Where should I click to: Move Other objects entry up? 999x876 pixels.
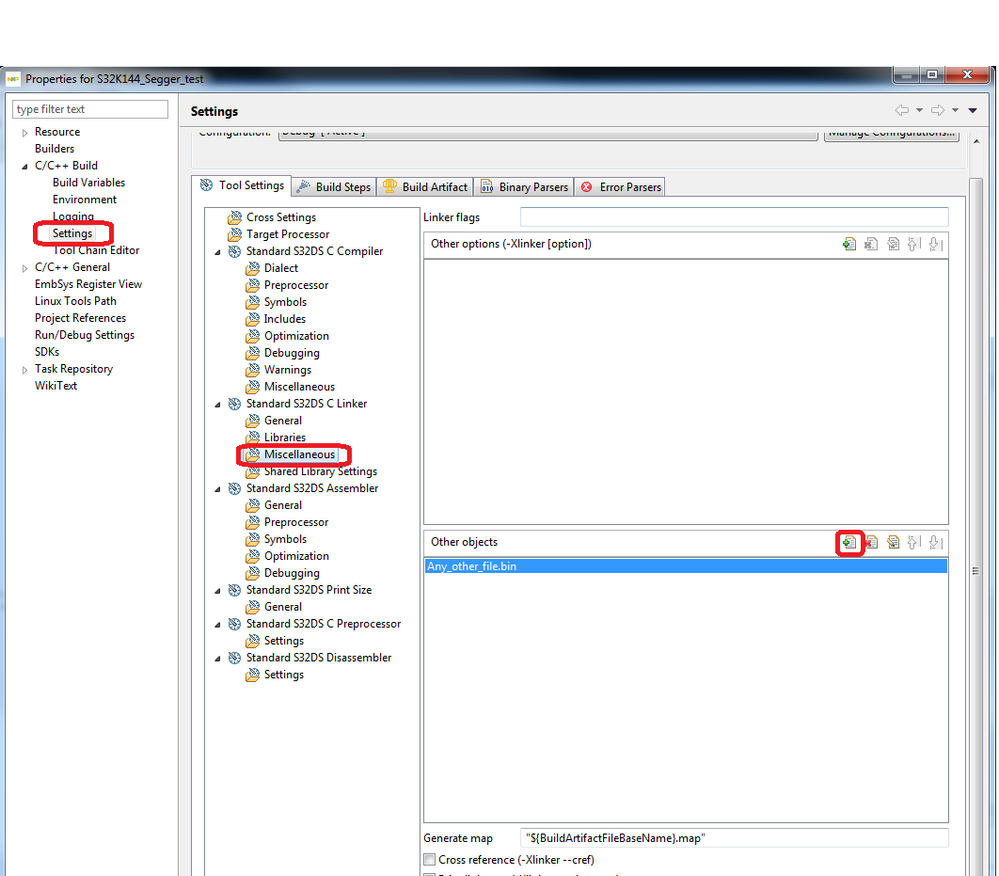[x=914, y=543]
